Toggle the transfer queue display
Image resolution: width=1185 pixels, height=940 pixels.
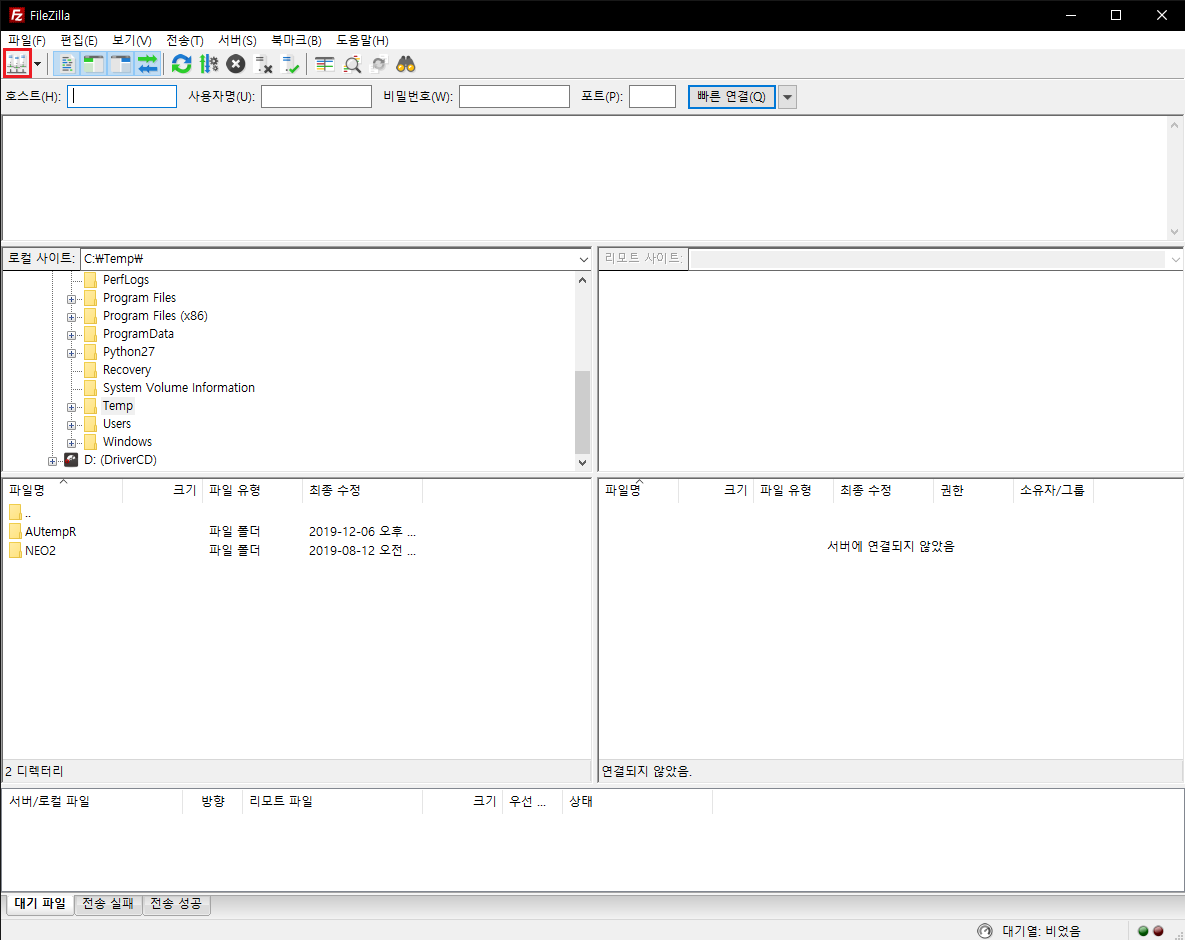[x=148, y=64]
